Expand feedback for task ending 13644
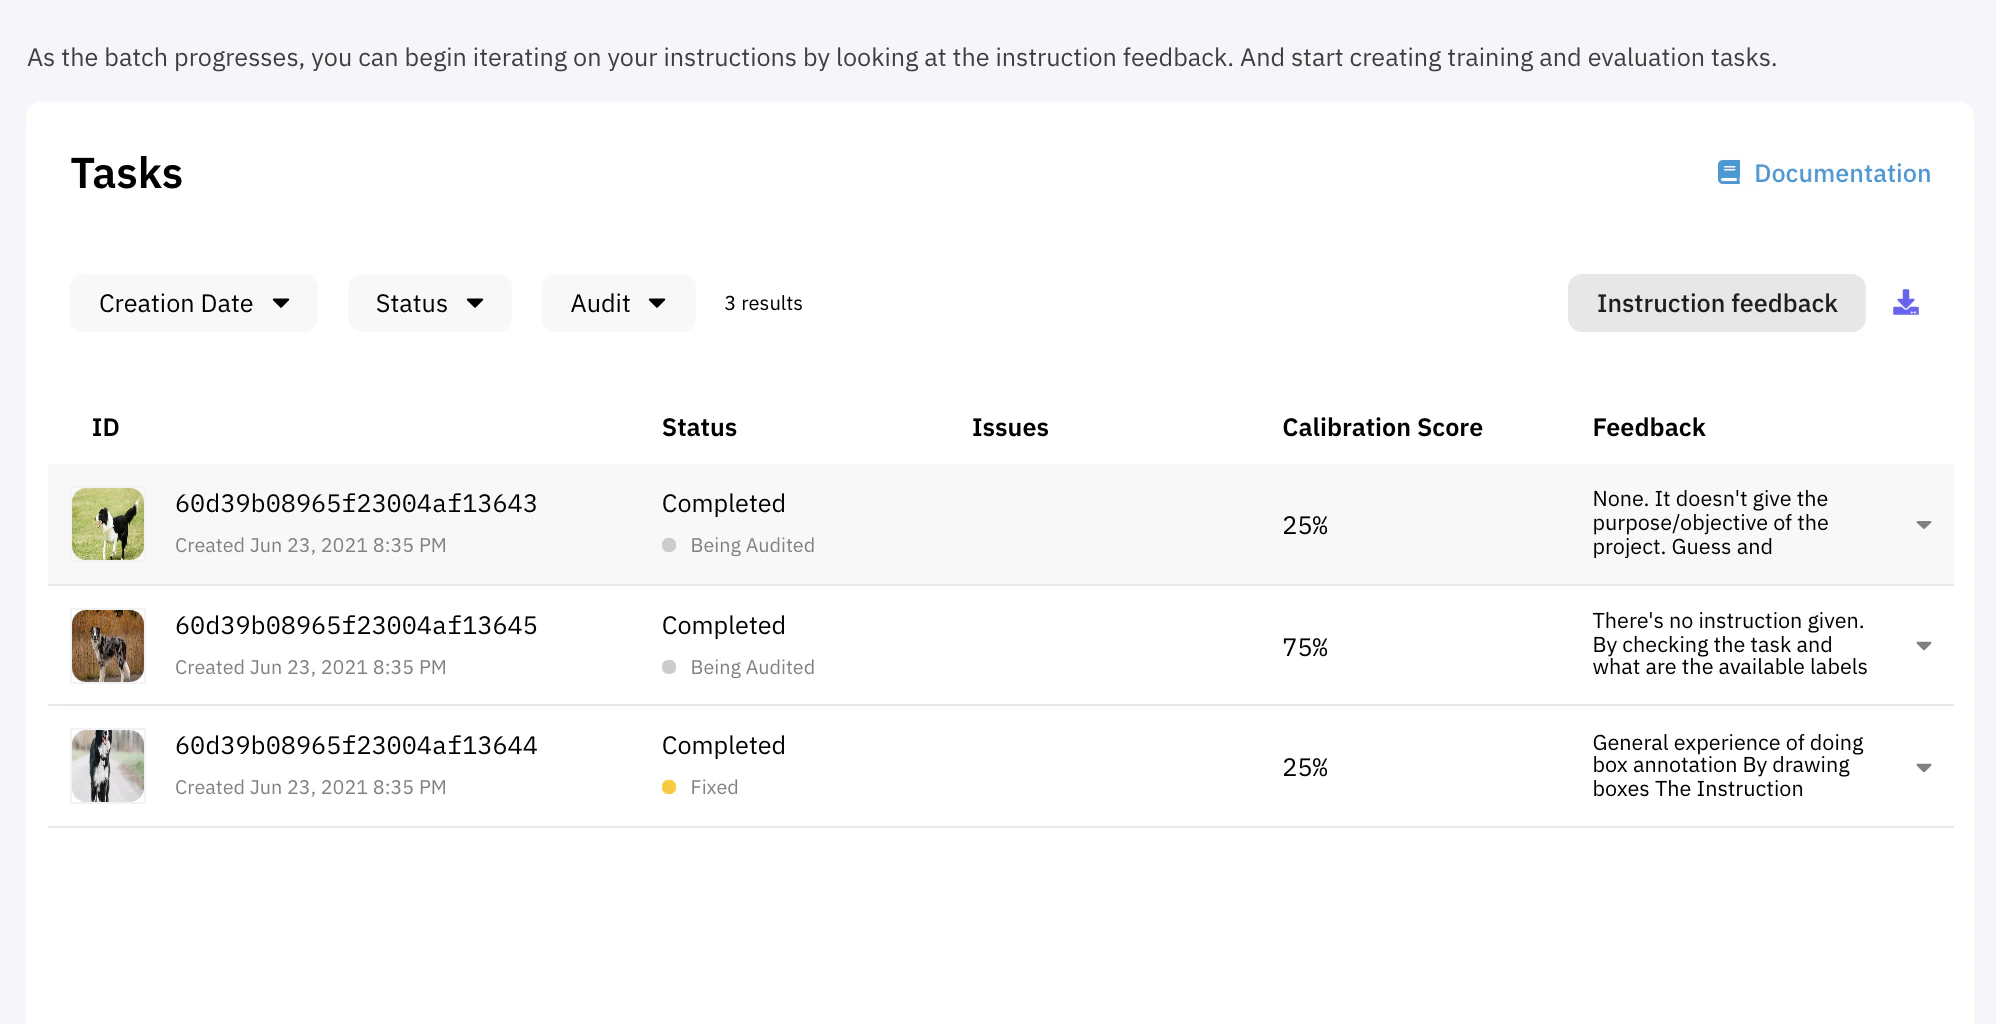This screenshot has height=1024, width=1996. point(1923,768)
